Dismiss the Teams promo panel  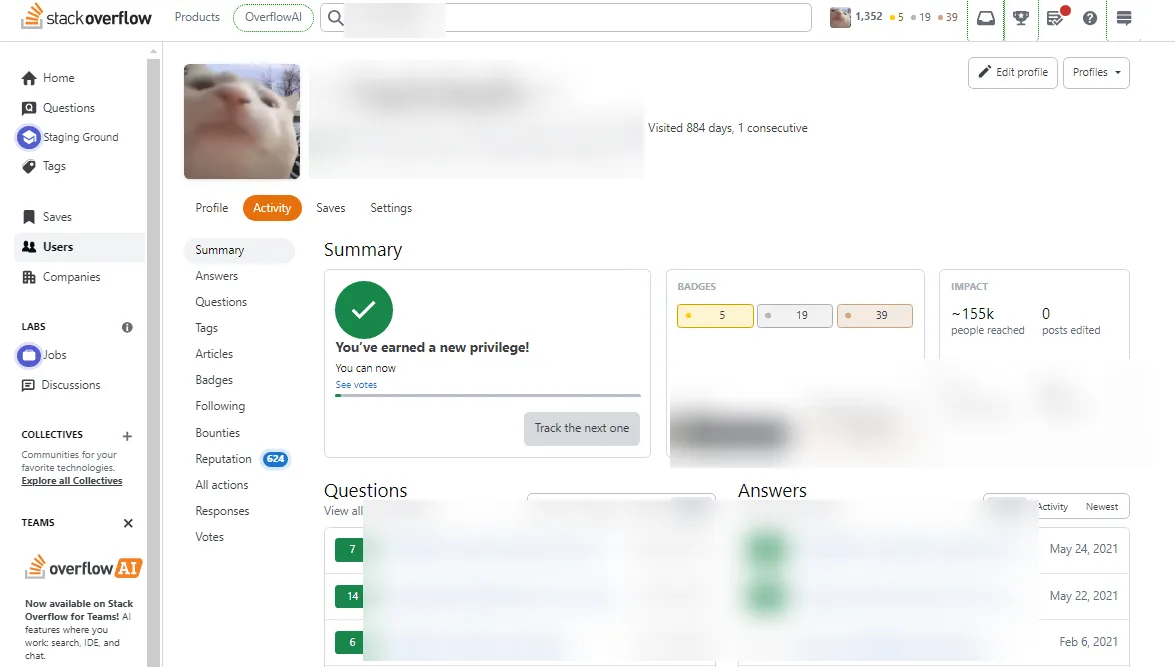pyautogui.click(x=128, y=523)
